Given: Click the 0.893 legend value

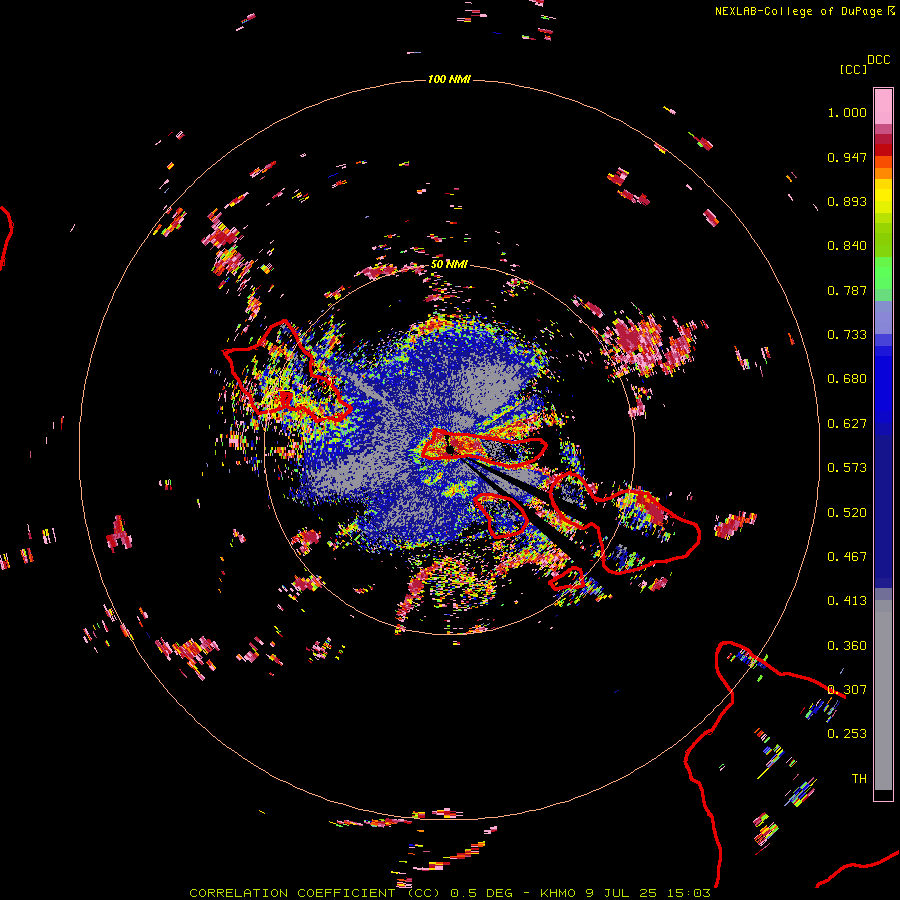Looking at the screenshot, I should coord(847,201).
